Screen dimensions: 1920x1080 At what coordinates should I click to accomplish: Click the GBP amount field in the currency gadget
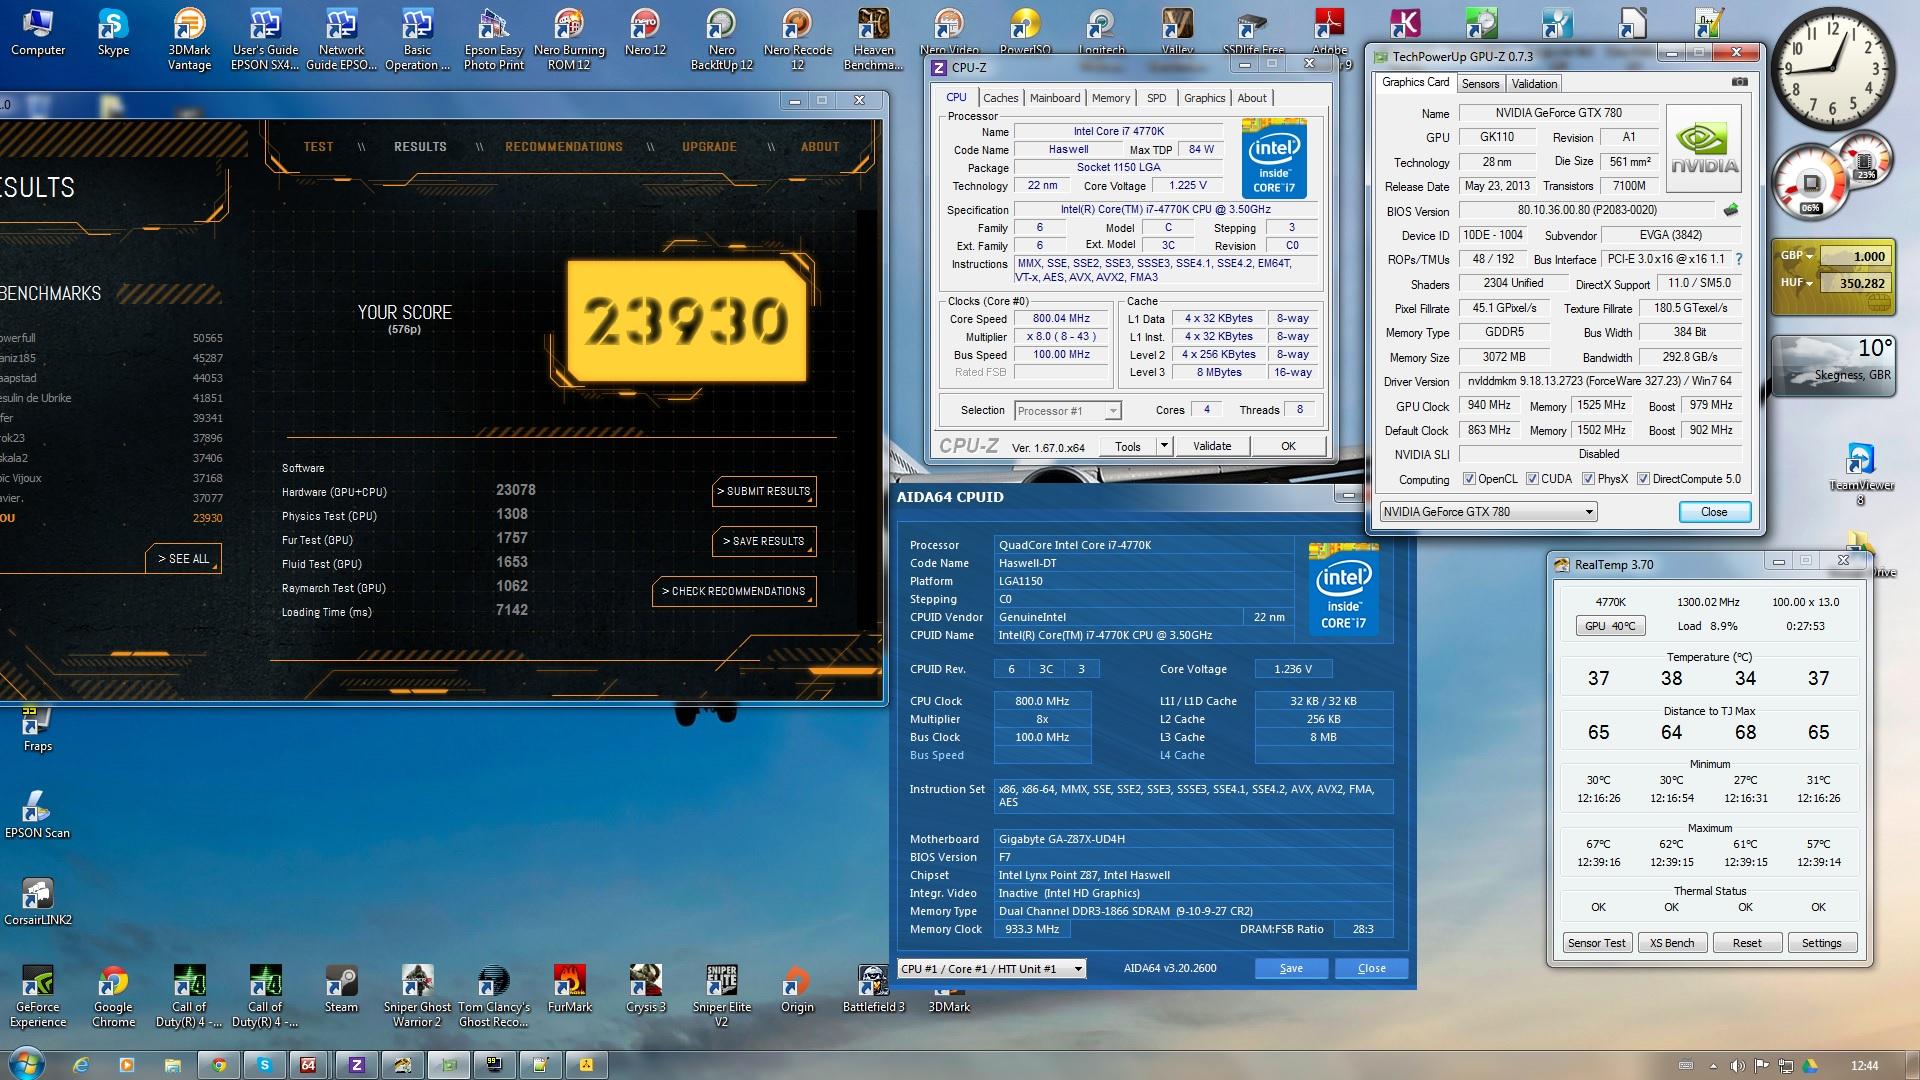(x=1855, y=256)
